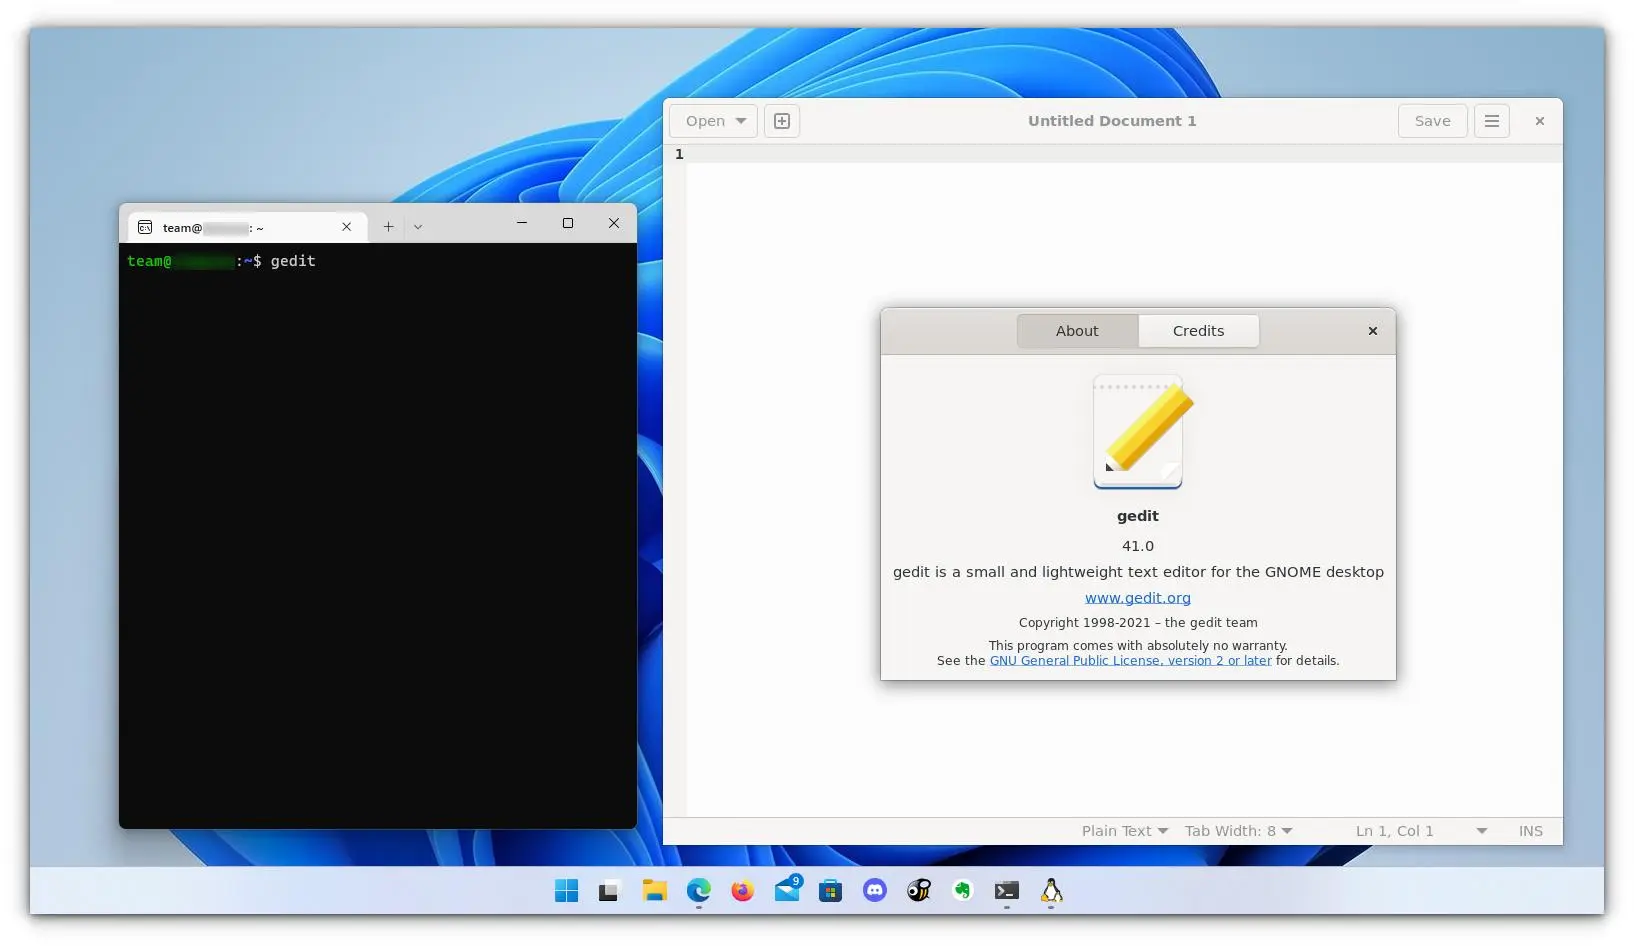Launch Discord from the taskbar
The height and width of the screenshot is (946, 1634).
click(875, 890)
